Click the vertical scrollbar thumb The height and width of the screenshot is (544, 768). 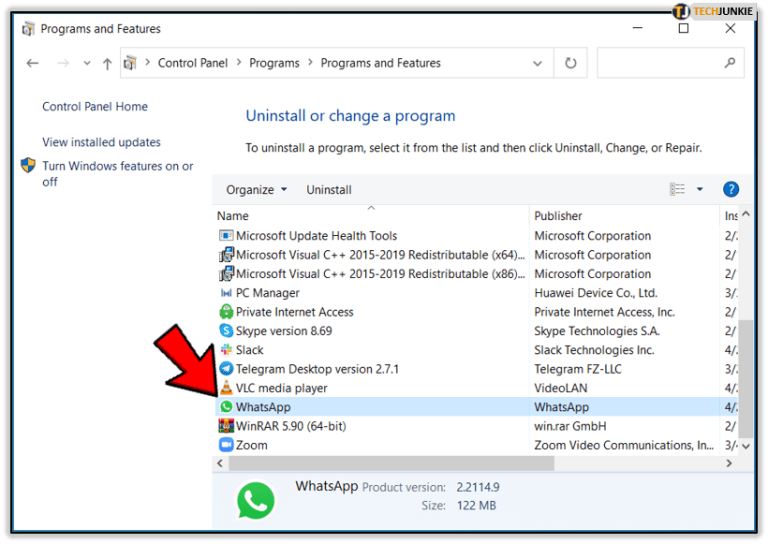coord(746,378)
